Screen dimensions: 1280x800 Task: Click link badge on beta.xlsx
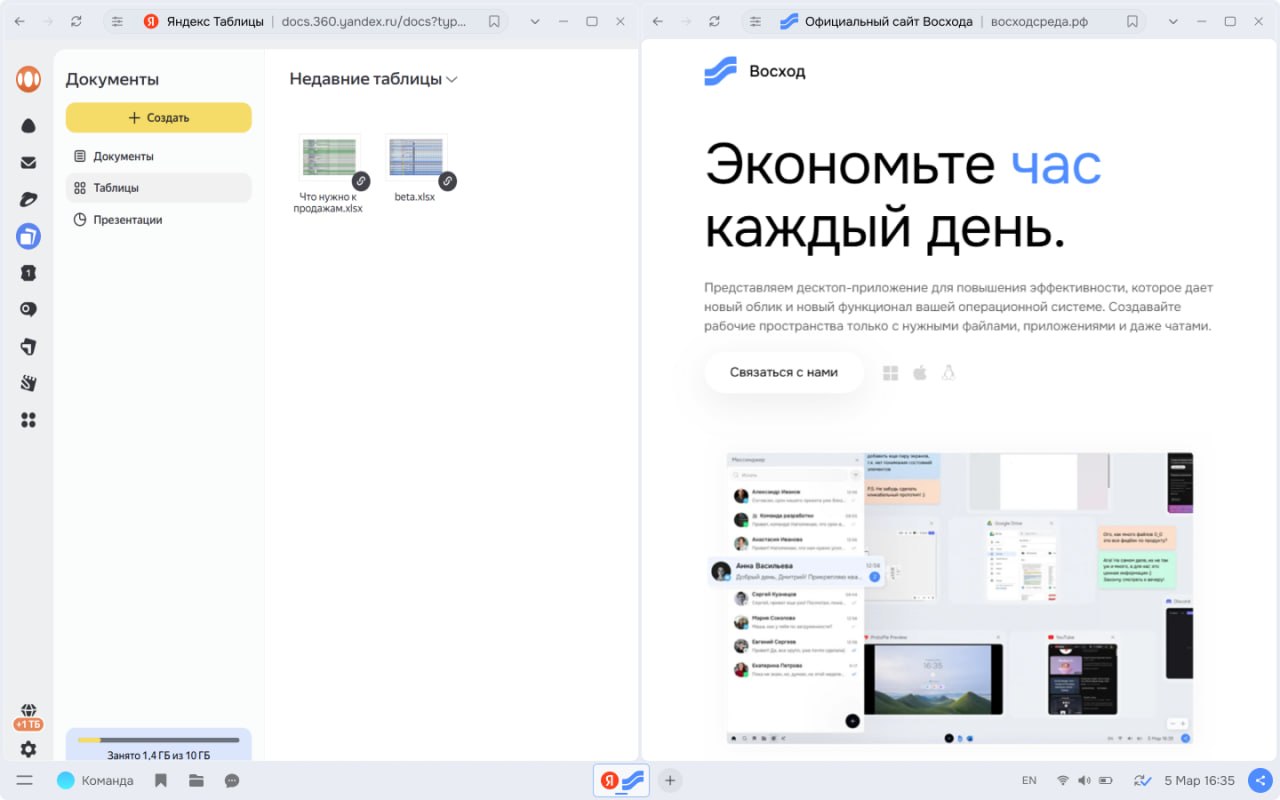448,181
